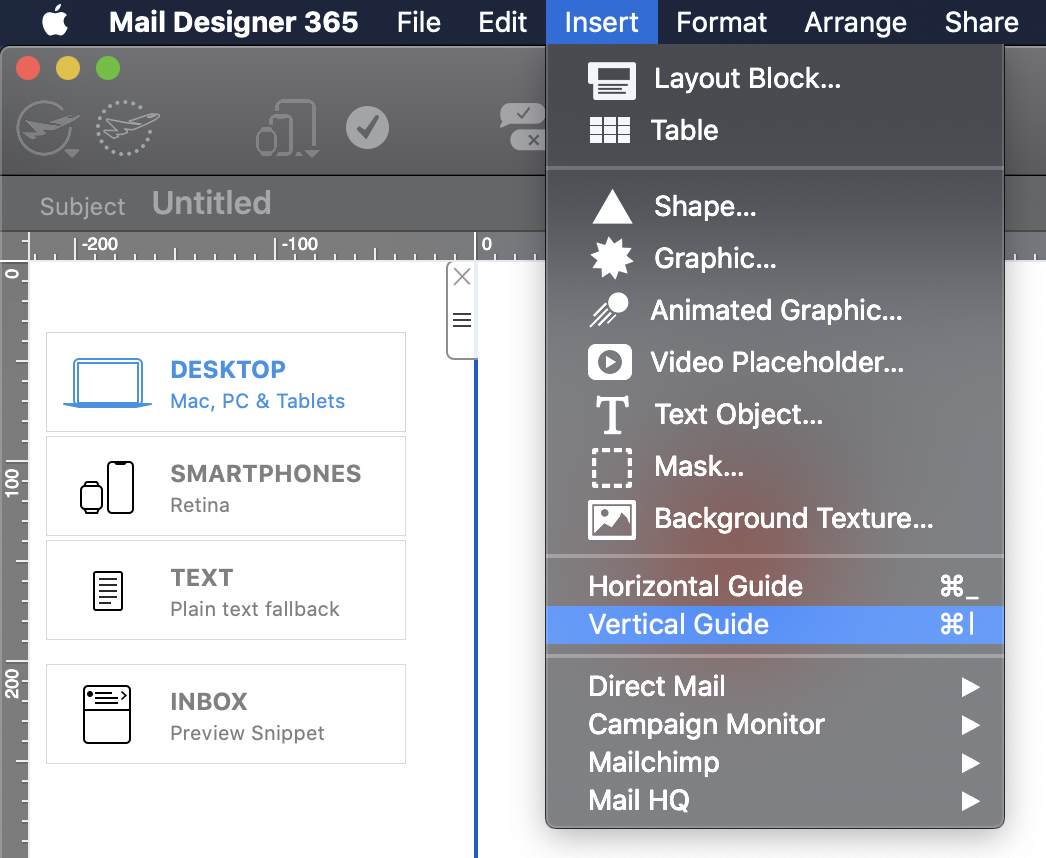Open the File menu
The height and width of the screenshot is (858, 1046).
click(x=418, y=22)
